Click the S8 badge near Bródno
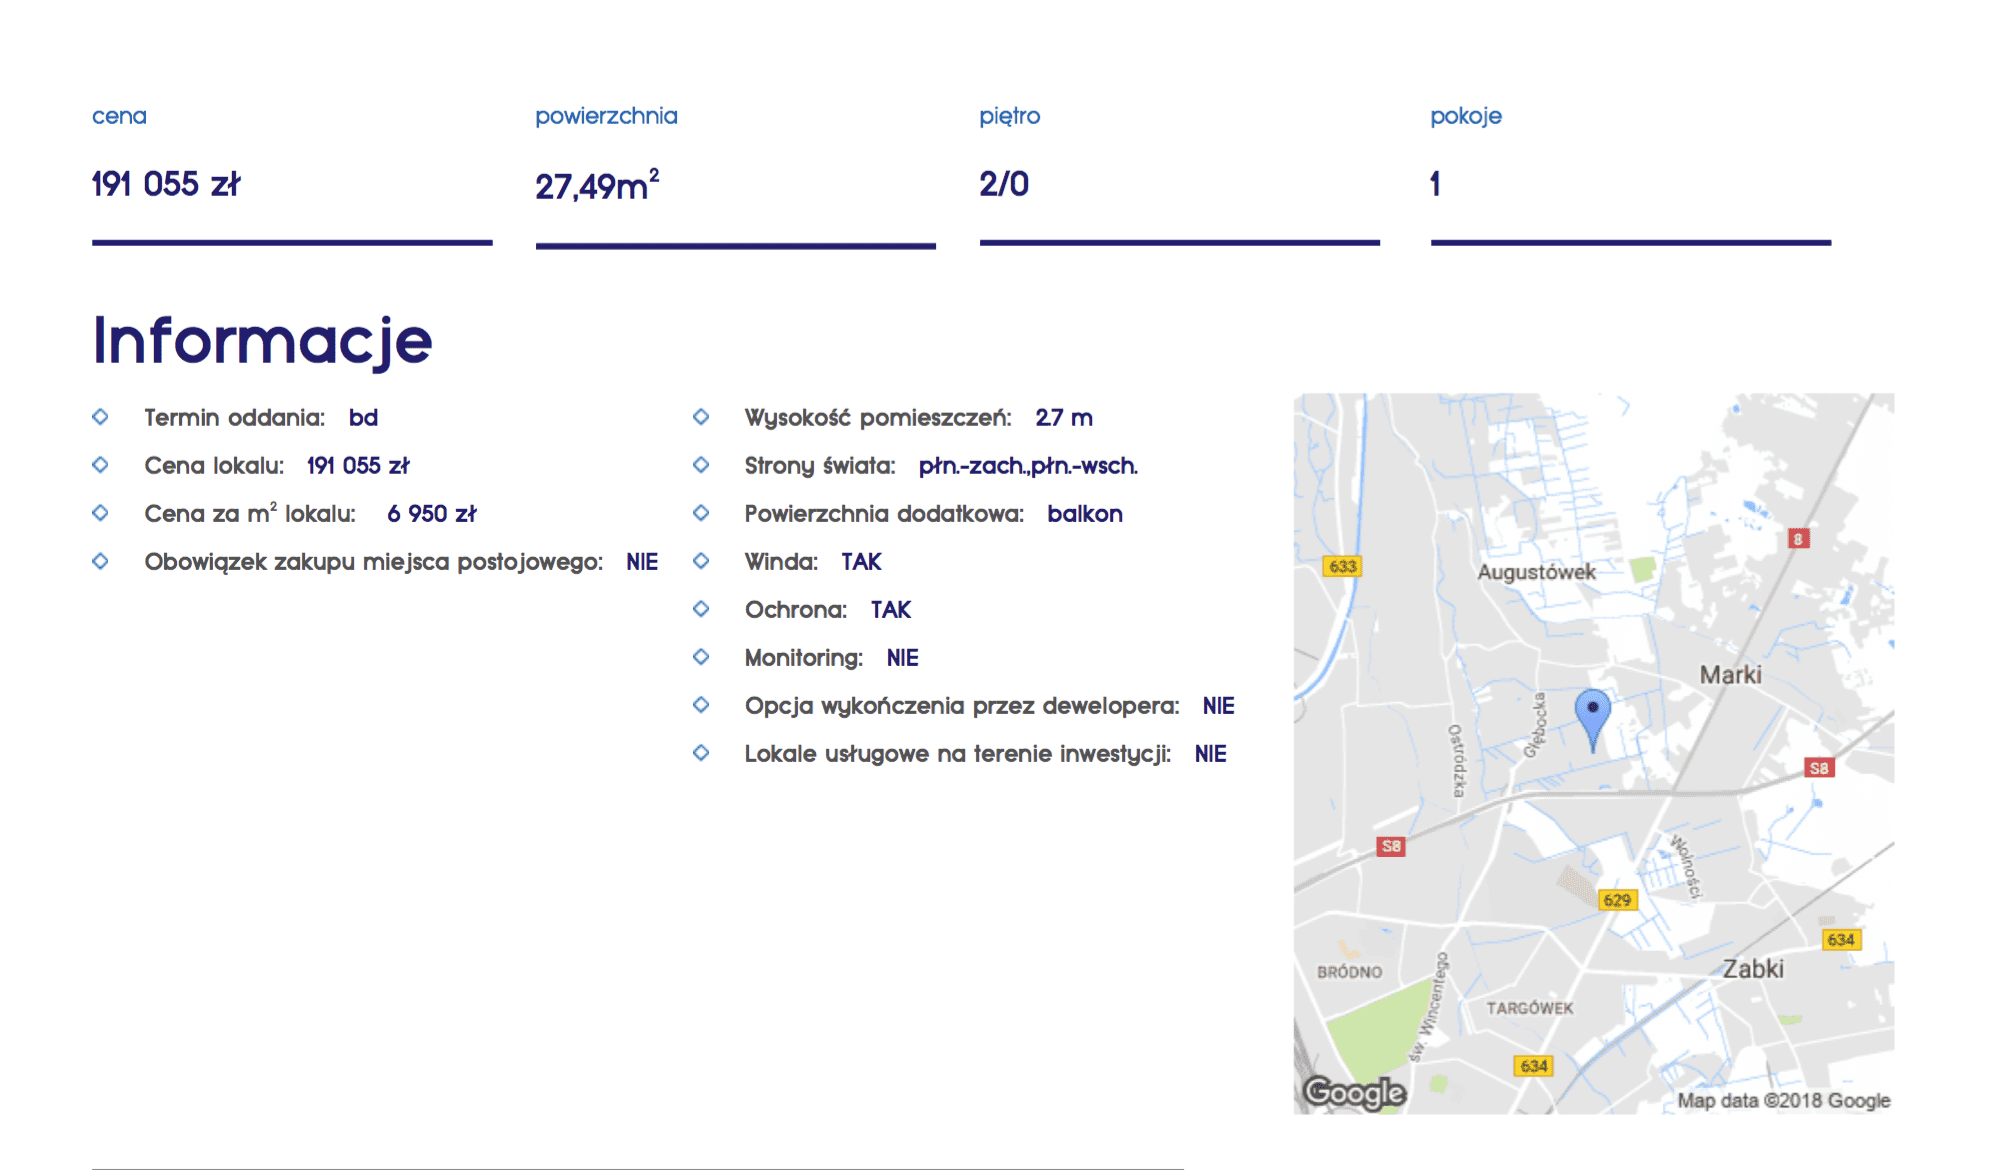Screen dimensions: 2006x1170 tap(1390, 846)
